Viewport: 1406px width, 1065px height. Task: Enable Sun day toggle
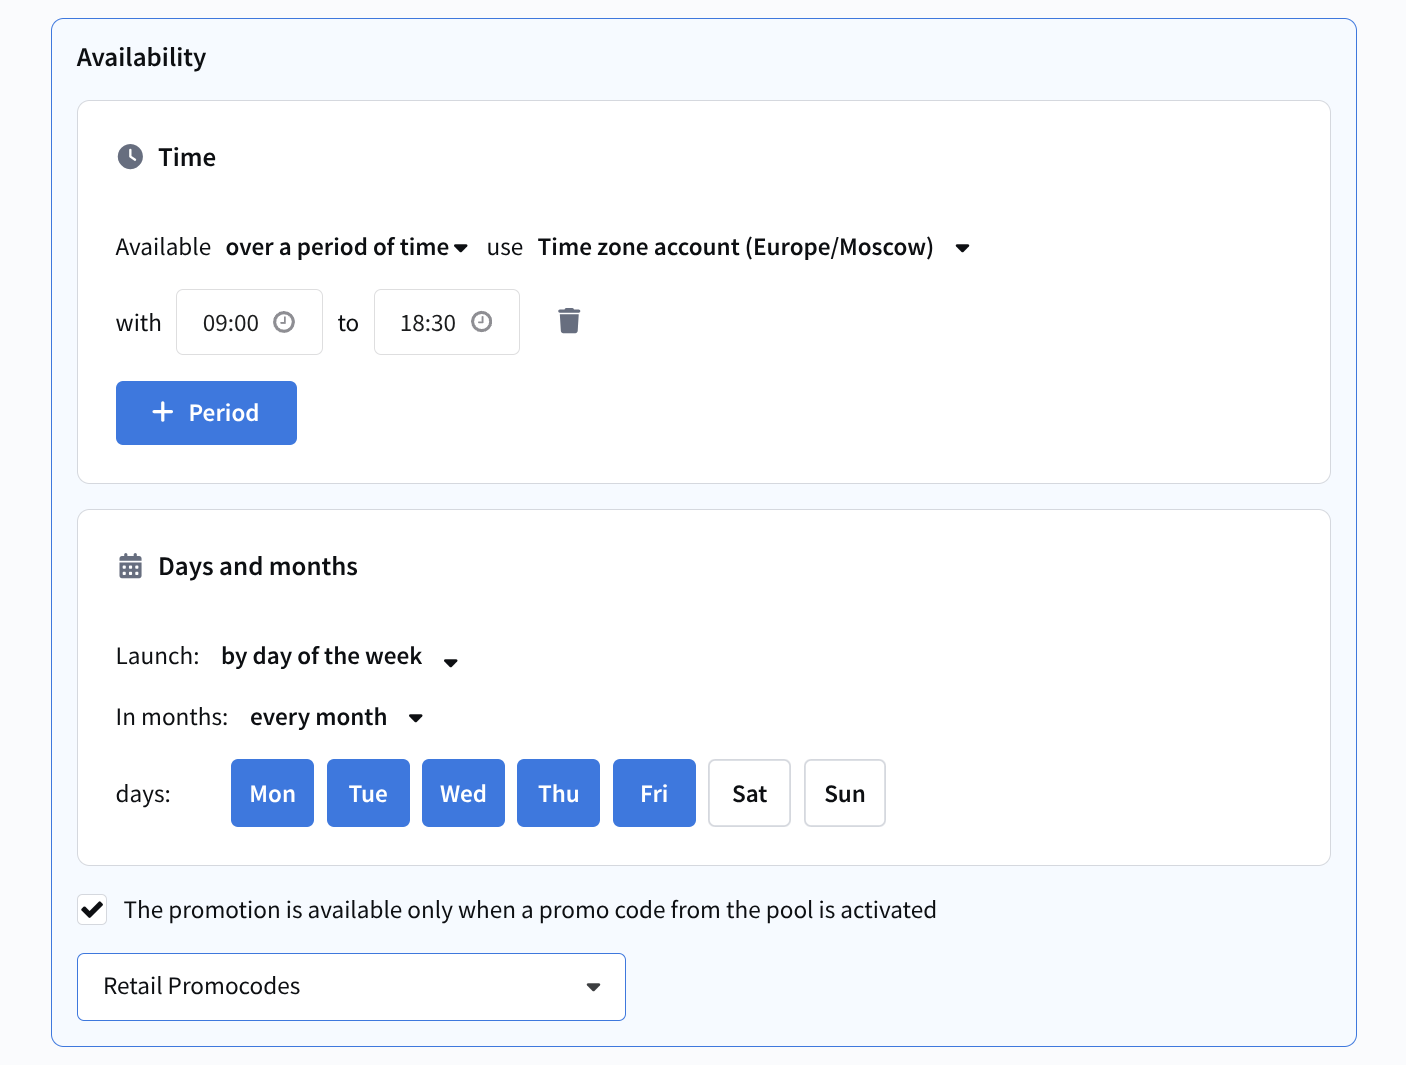click(844, 793)
